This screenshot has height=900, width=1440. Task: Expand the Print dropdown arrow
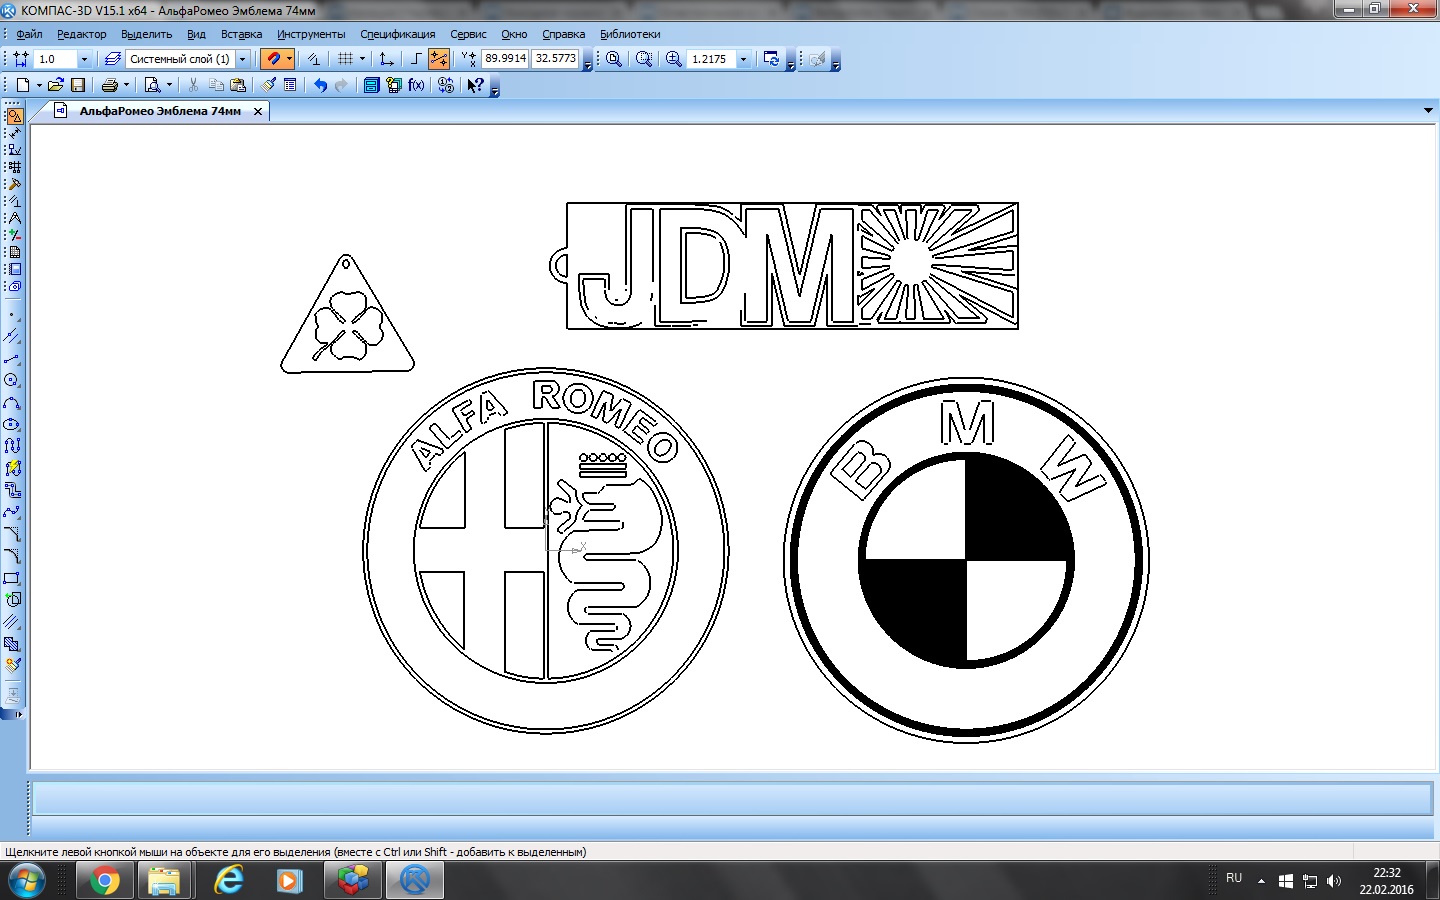click(126, 85)
